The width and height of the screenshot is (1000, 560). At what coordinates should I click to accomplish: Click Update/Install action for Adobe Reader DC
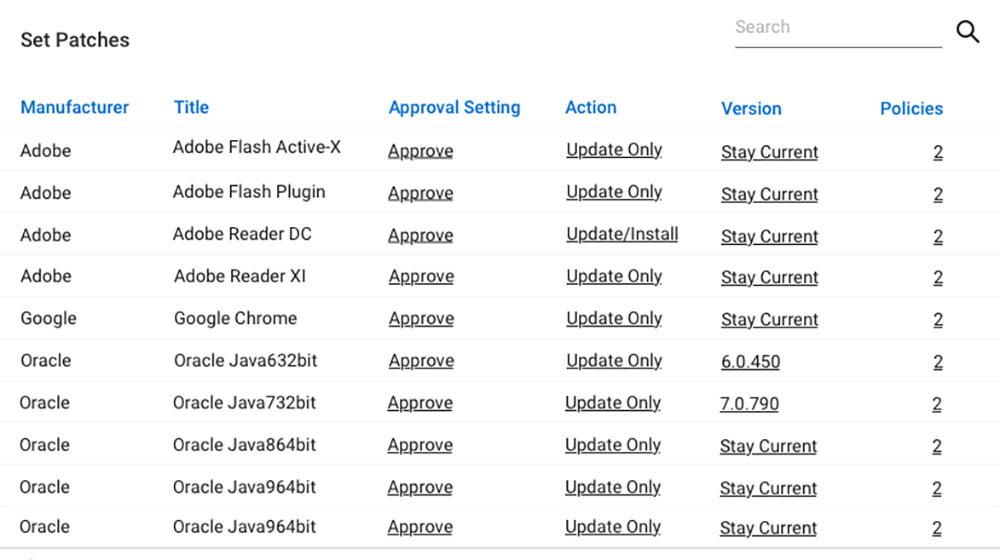point(622,234)
